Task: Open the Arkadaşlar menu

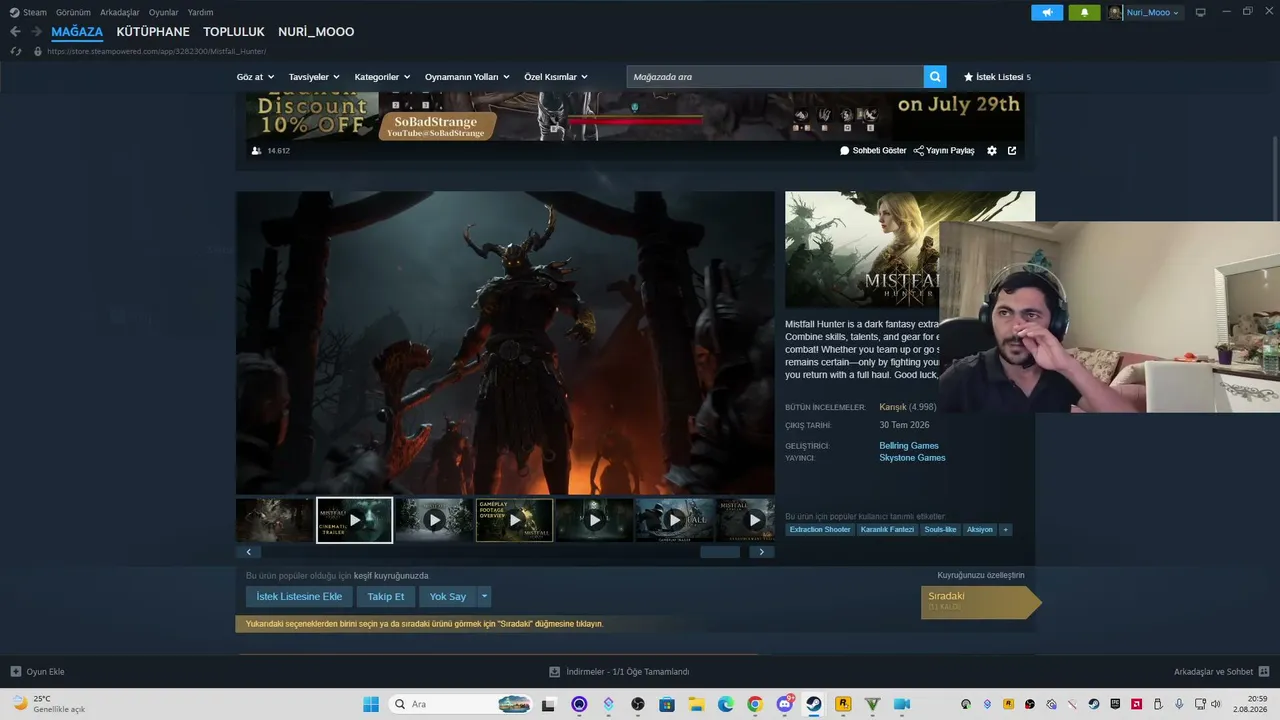Action: tap(120, 12)
